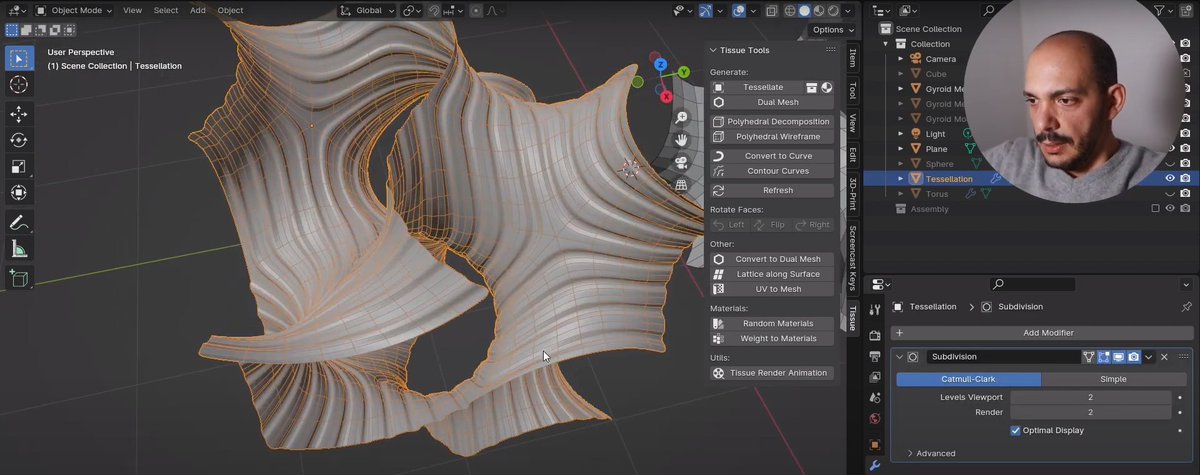Select the Add Cube tool

click(19, 278)
